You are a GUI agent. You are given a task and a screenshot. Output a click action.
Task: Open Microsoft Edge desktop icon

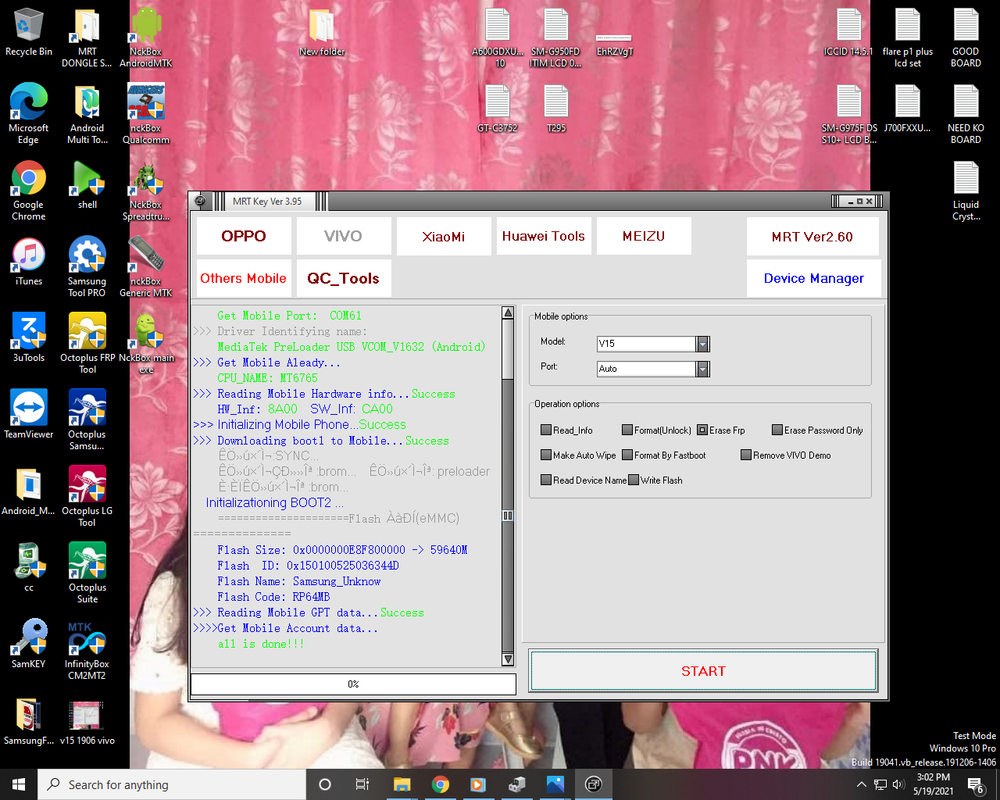[x=28, y=114]
